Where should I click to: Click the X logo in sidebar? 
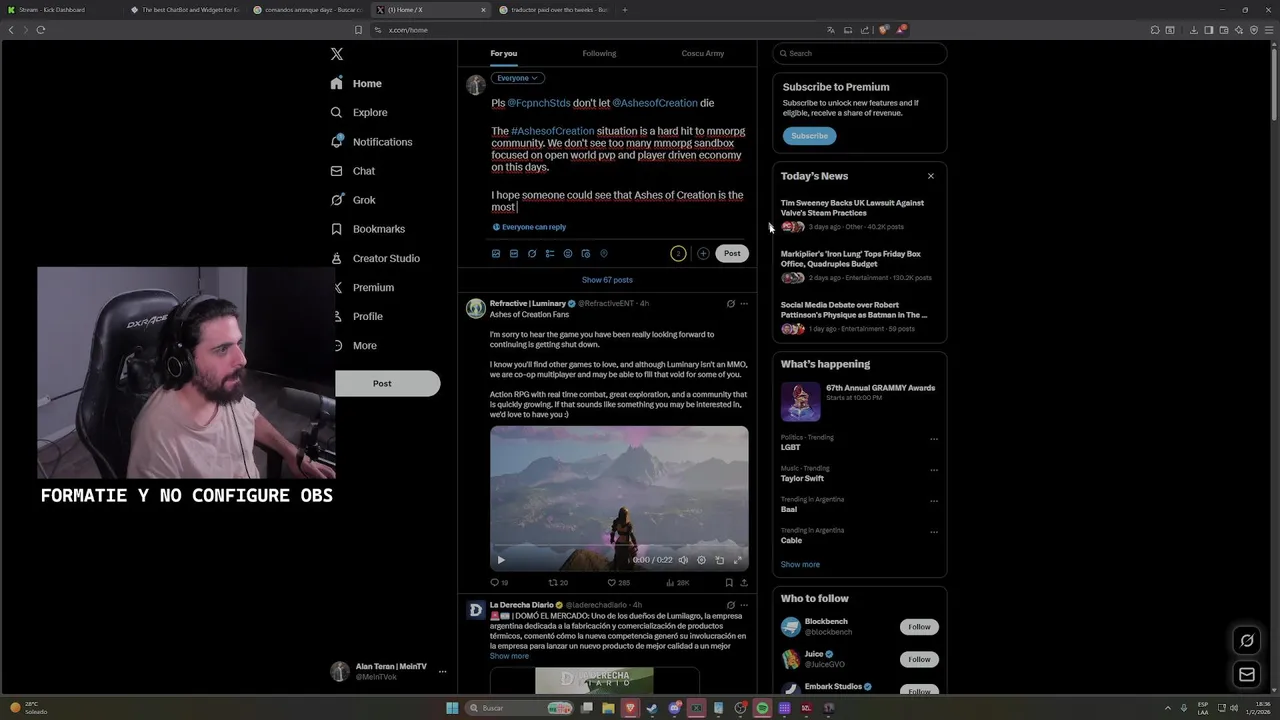337,54
